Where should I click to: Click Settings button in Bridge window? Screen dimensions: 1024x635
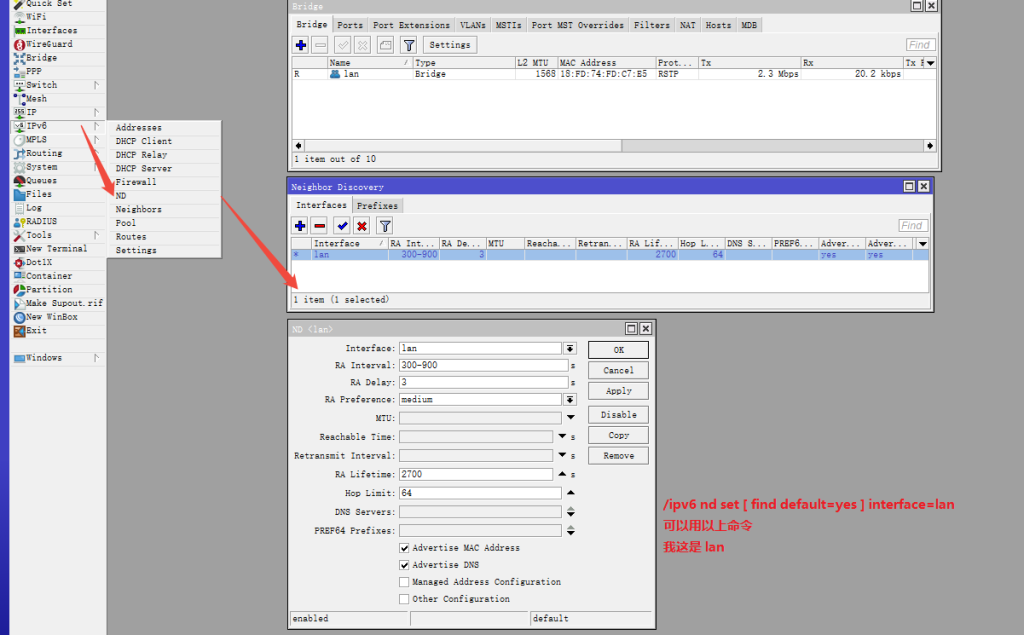449,45
